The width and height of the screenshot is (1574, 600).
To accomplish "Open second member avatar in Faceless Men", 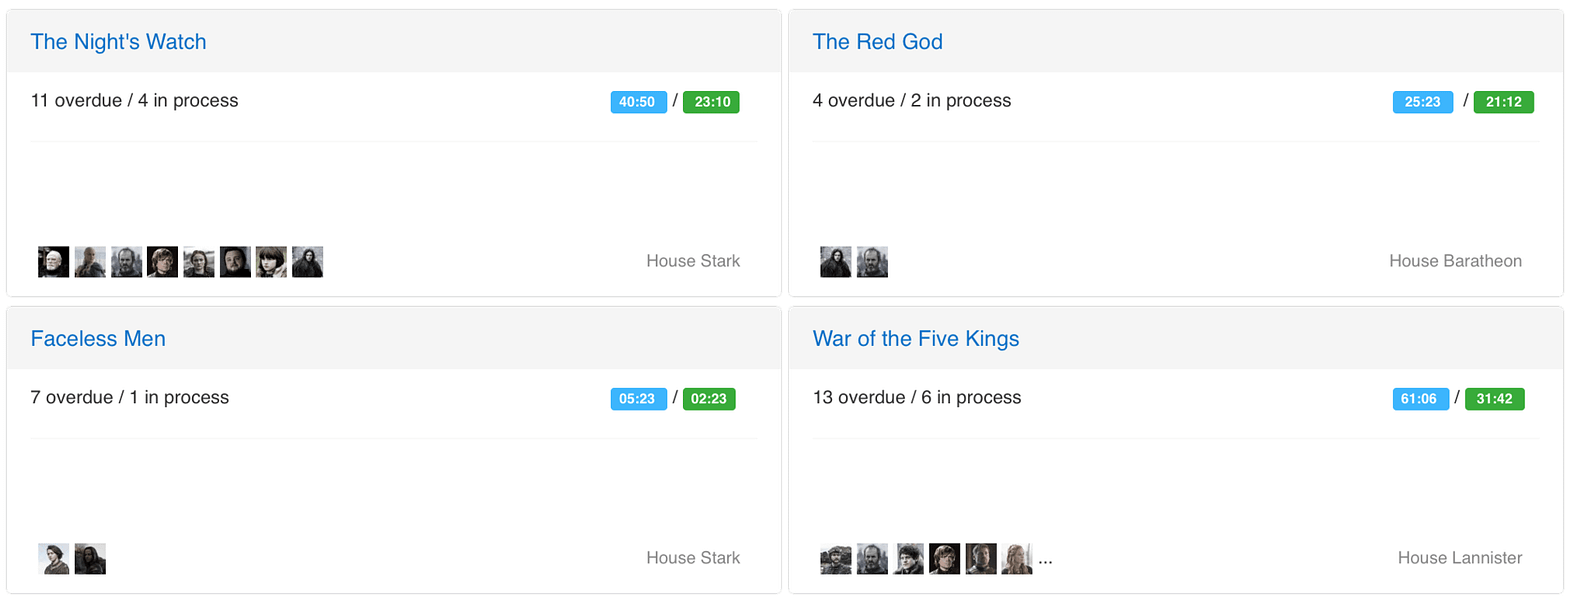I will (90, 559).
